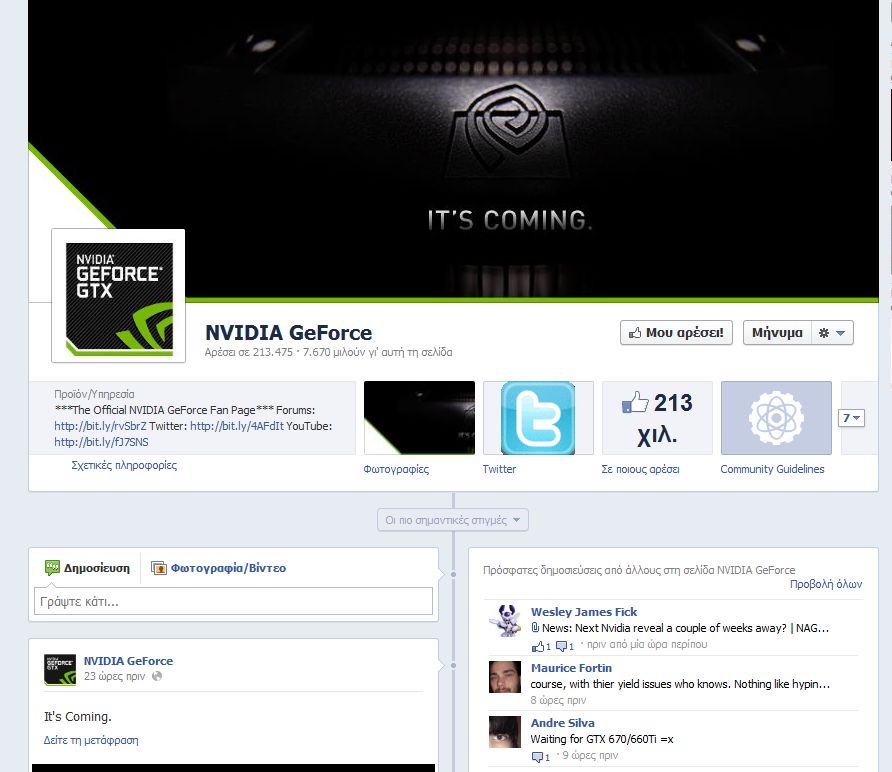Click the It's Coming. post text

[x=78, y=717]
